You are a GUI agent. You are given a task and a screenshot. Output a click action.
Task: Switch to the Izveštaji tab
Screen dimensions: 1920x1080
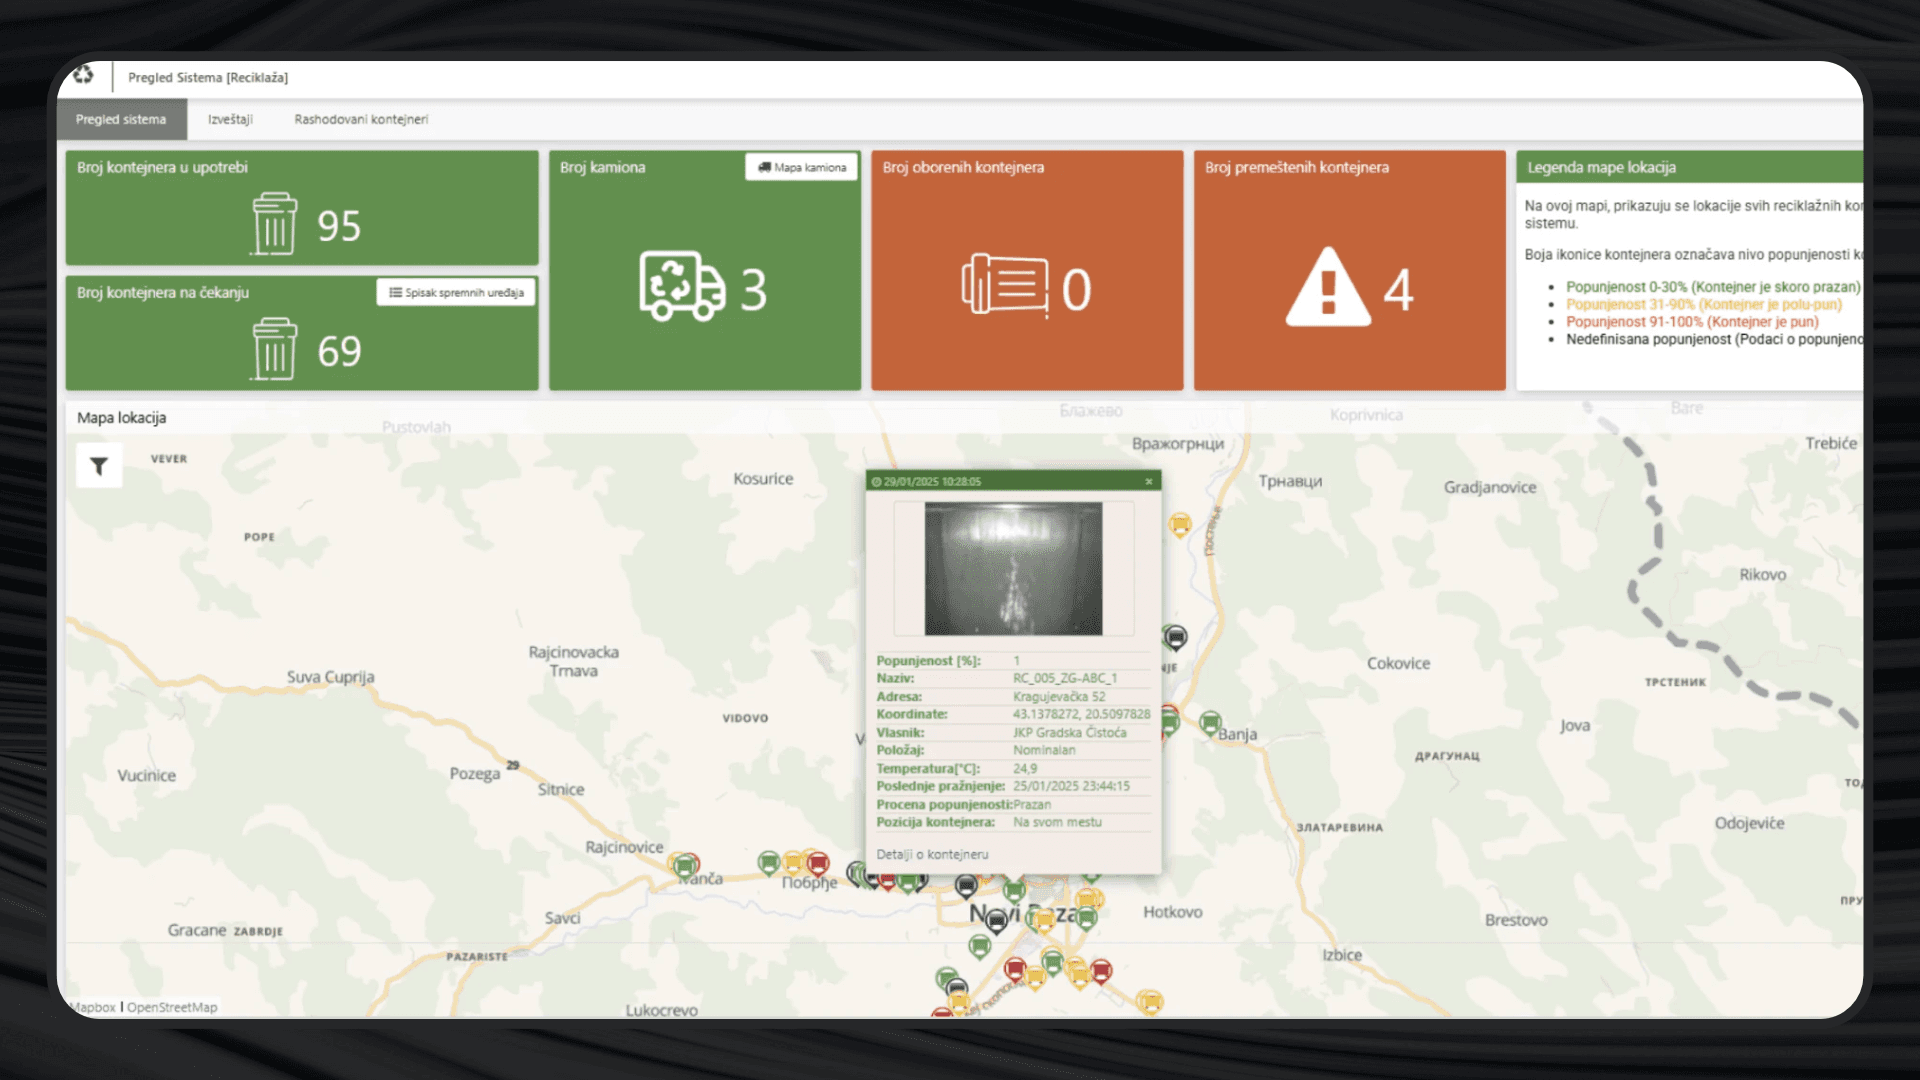point(229,119)
